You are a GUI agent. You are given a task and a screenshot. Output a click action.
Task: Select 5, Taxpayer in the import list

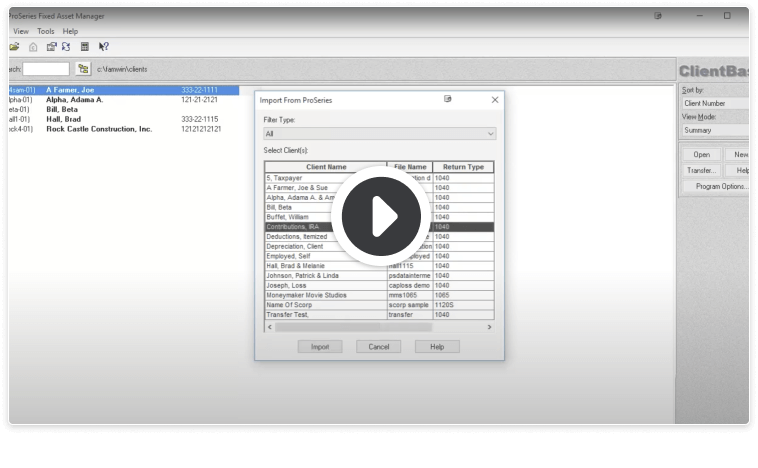click(x=379, y=178)
